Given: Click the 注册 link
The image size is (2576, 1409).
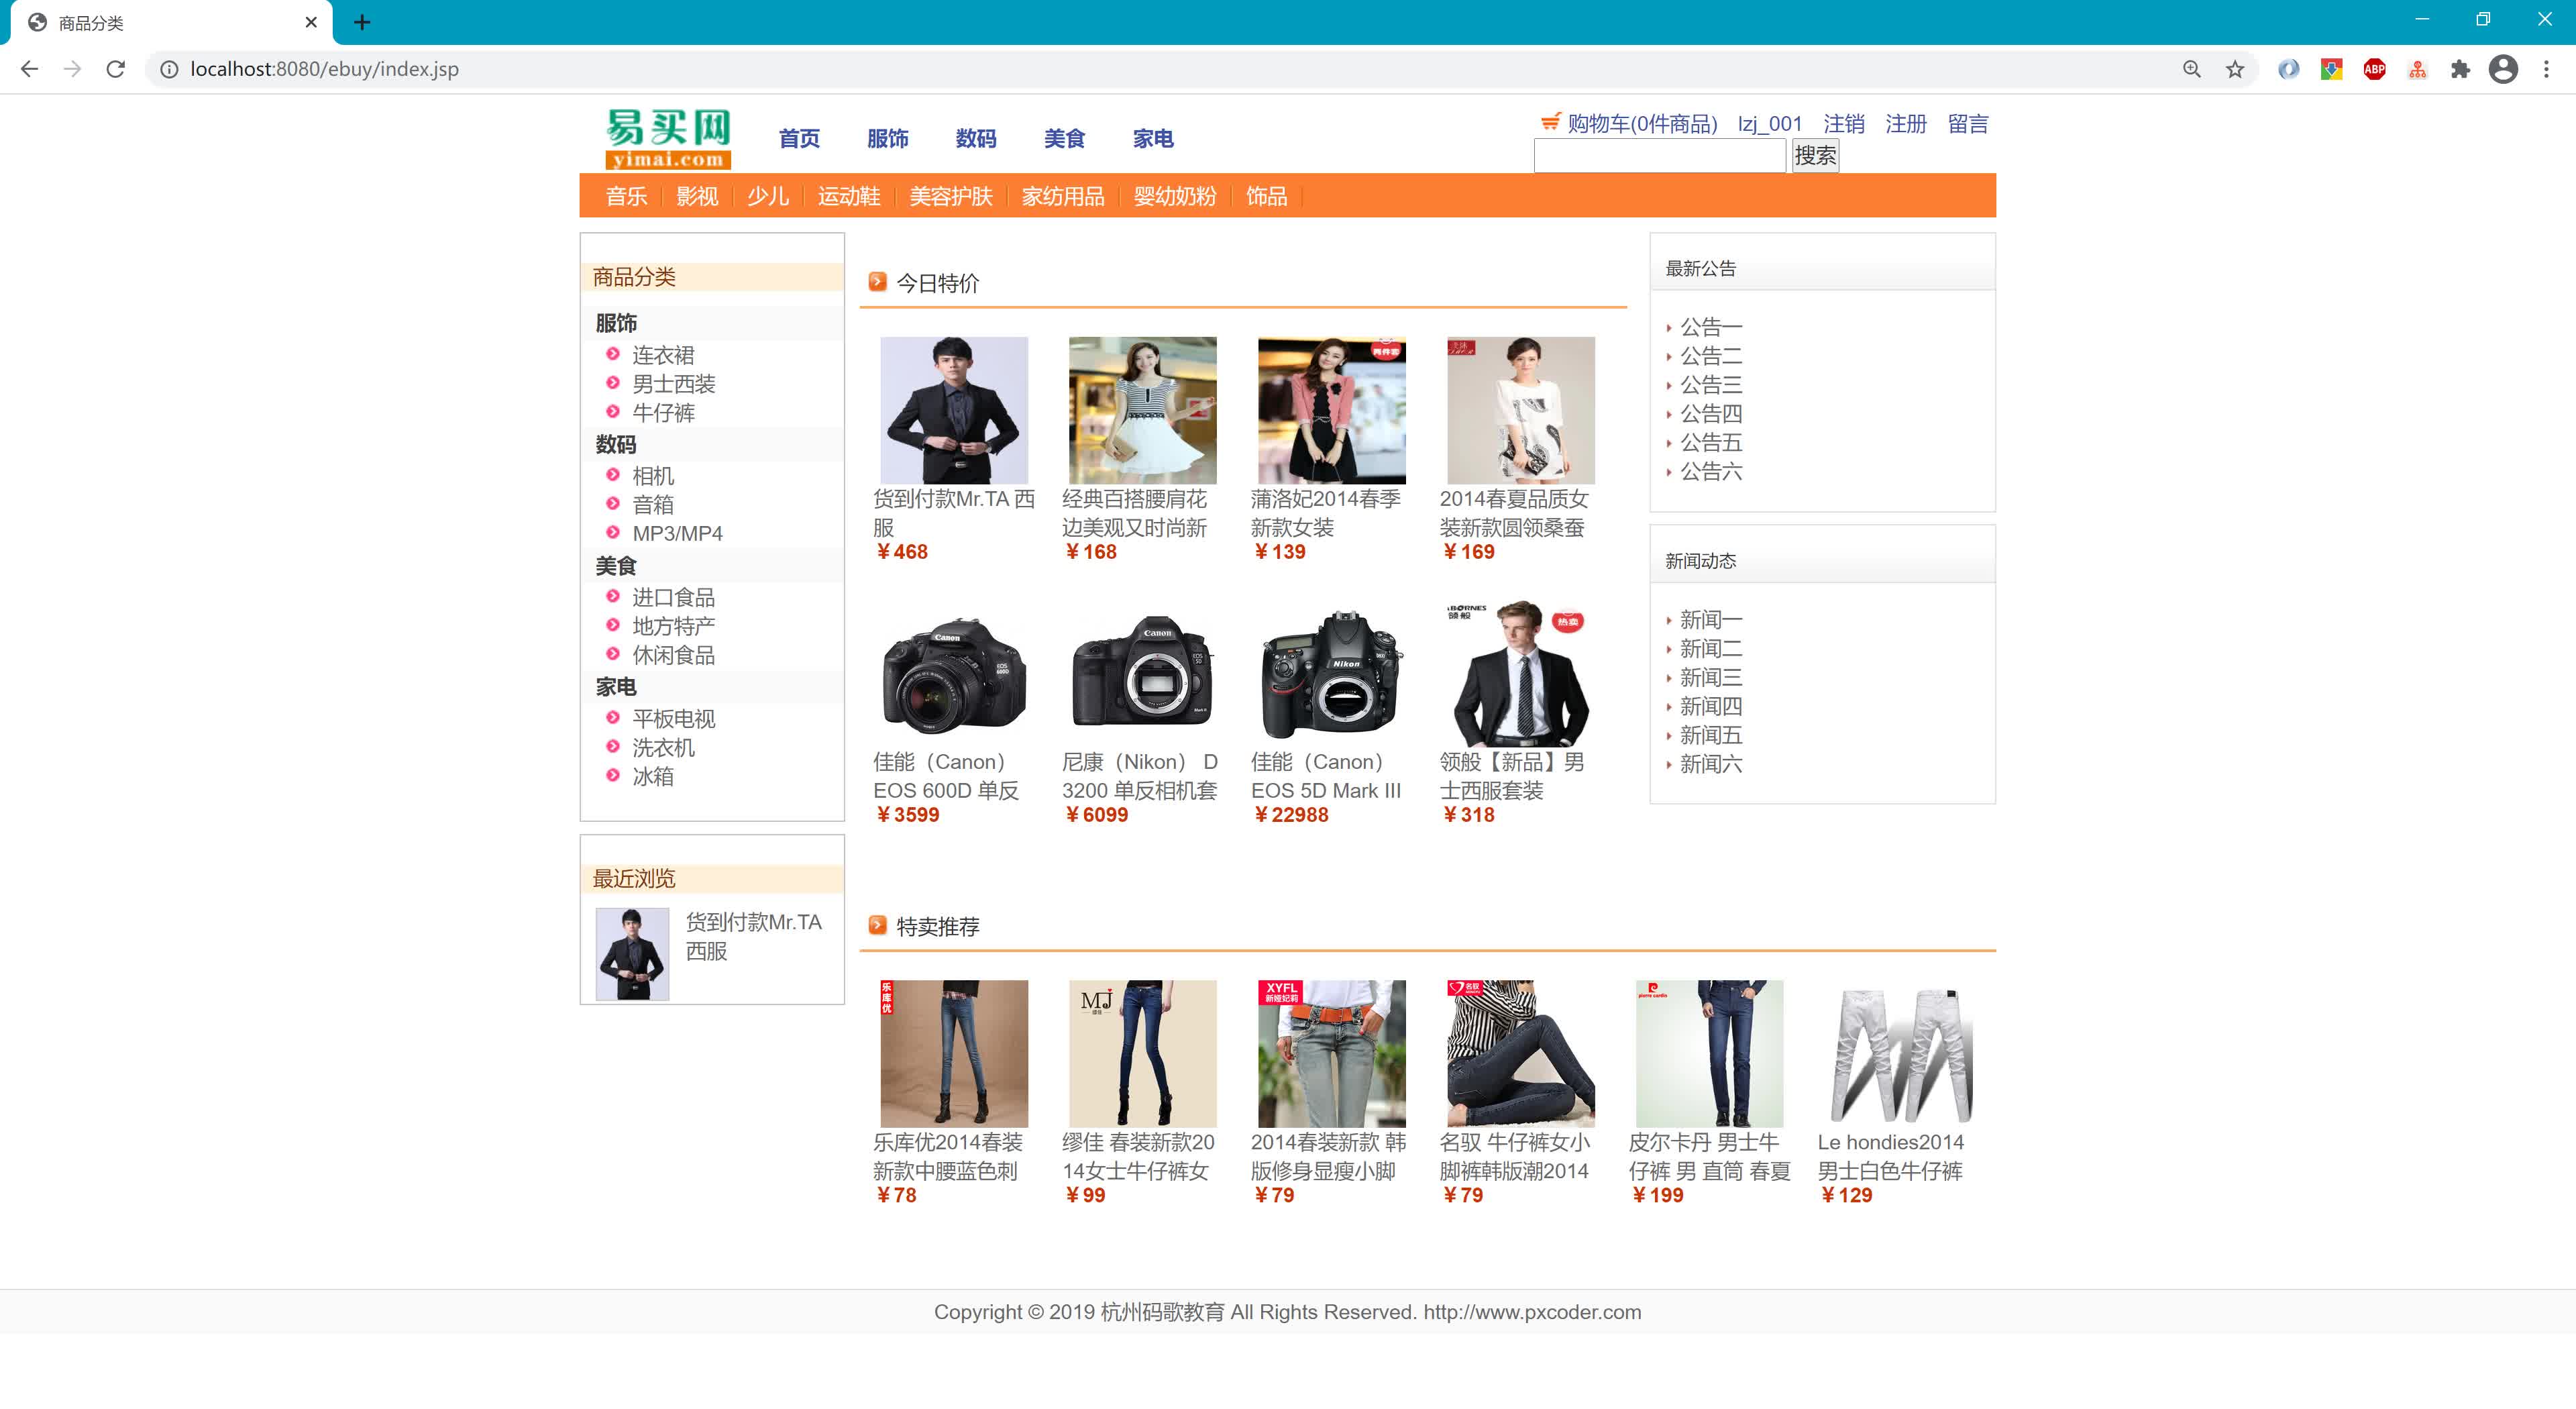Looking at the screenshot, I should pyautogui.click(x=1906, y=123).
